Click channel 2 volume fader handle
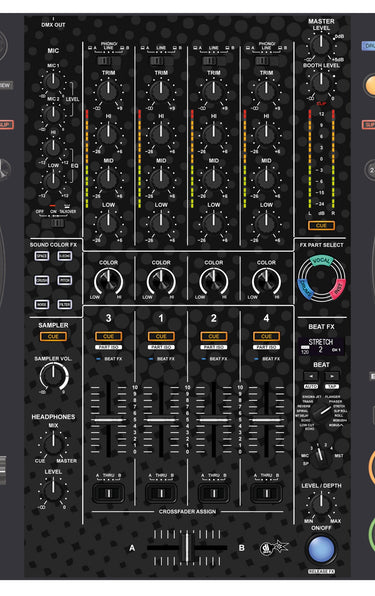Screen dimensions: 375x596 [x=214, y=420]
